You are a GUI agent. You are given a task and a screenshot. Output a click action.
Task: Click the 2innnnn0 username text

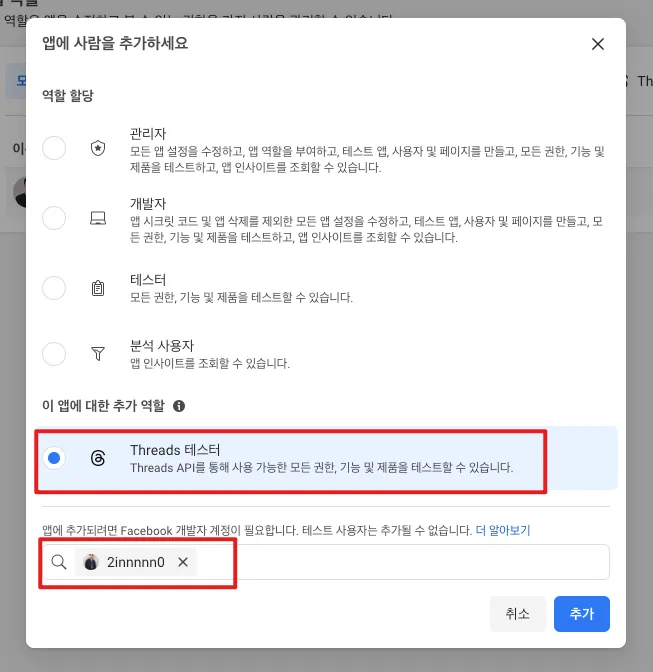click(136, 562)
